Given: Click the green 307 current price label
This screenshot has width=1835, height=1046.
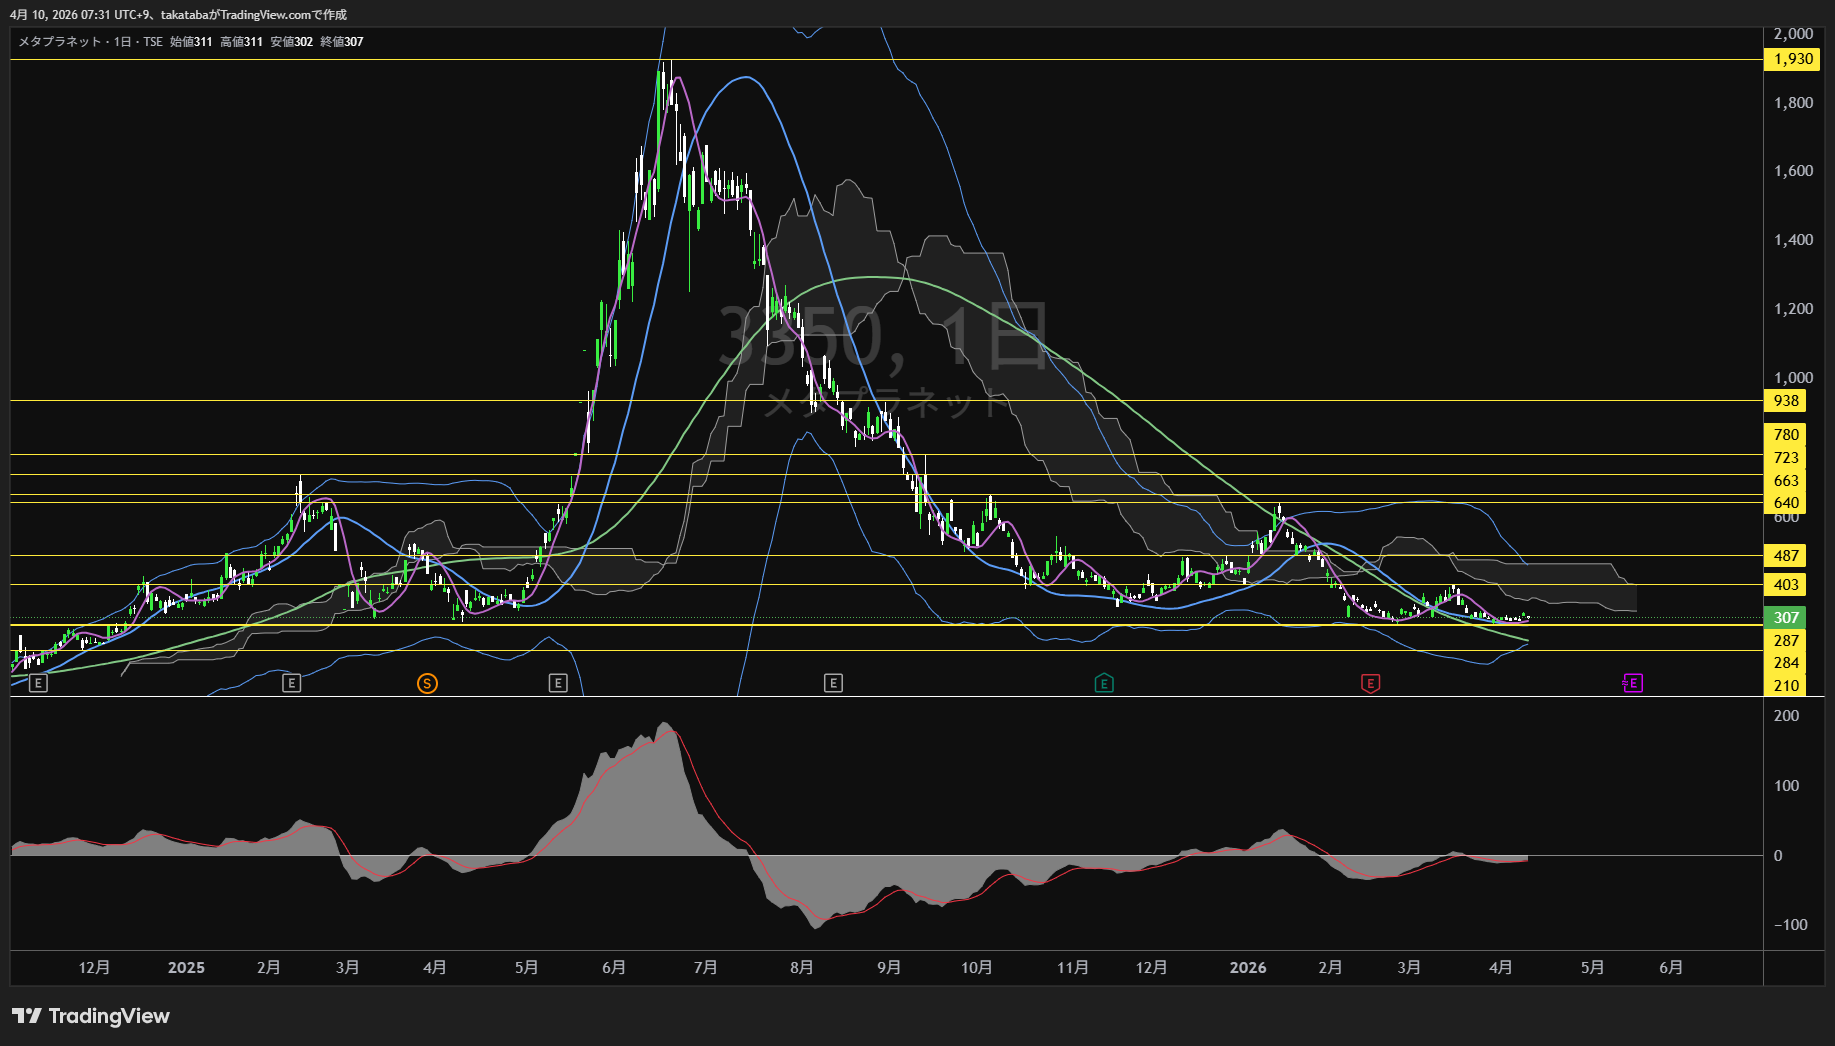Looking at the screenshot, I should [1786, 618].
